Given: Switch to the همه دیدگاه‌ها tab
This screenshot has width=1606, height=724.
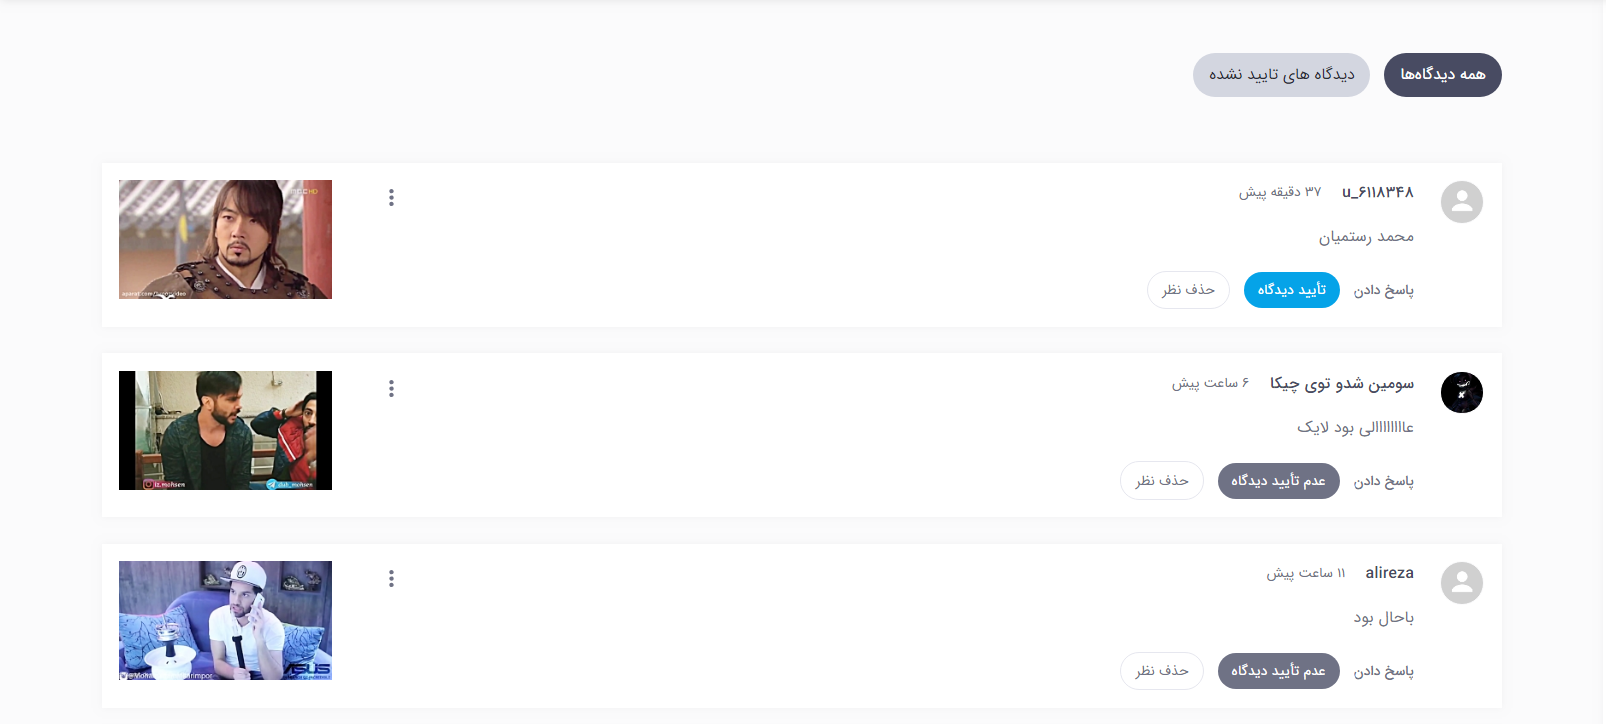Looking at the screenshot, I should [1442, 75].
